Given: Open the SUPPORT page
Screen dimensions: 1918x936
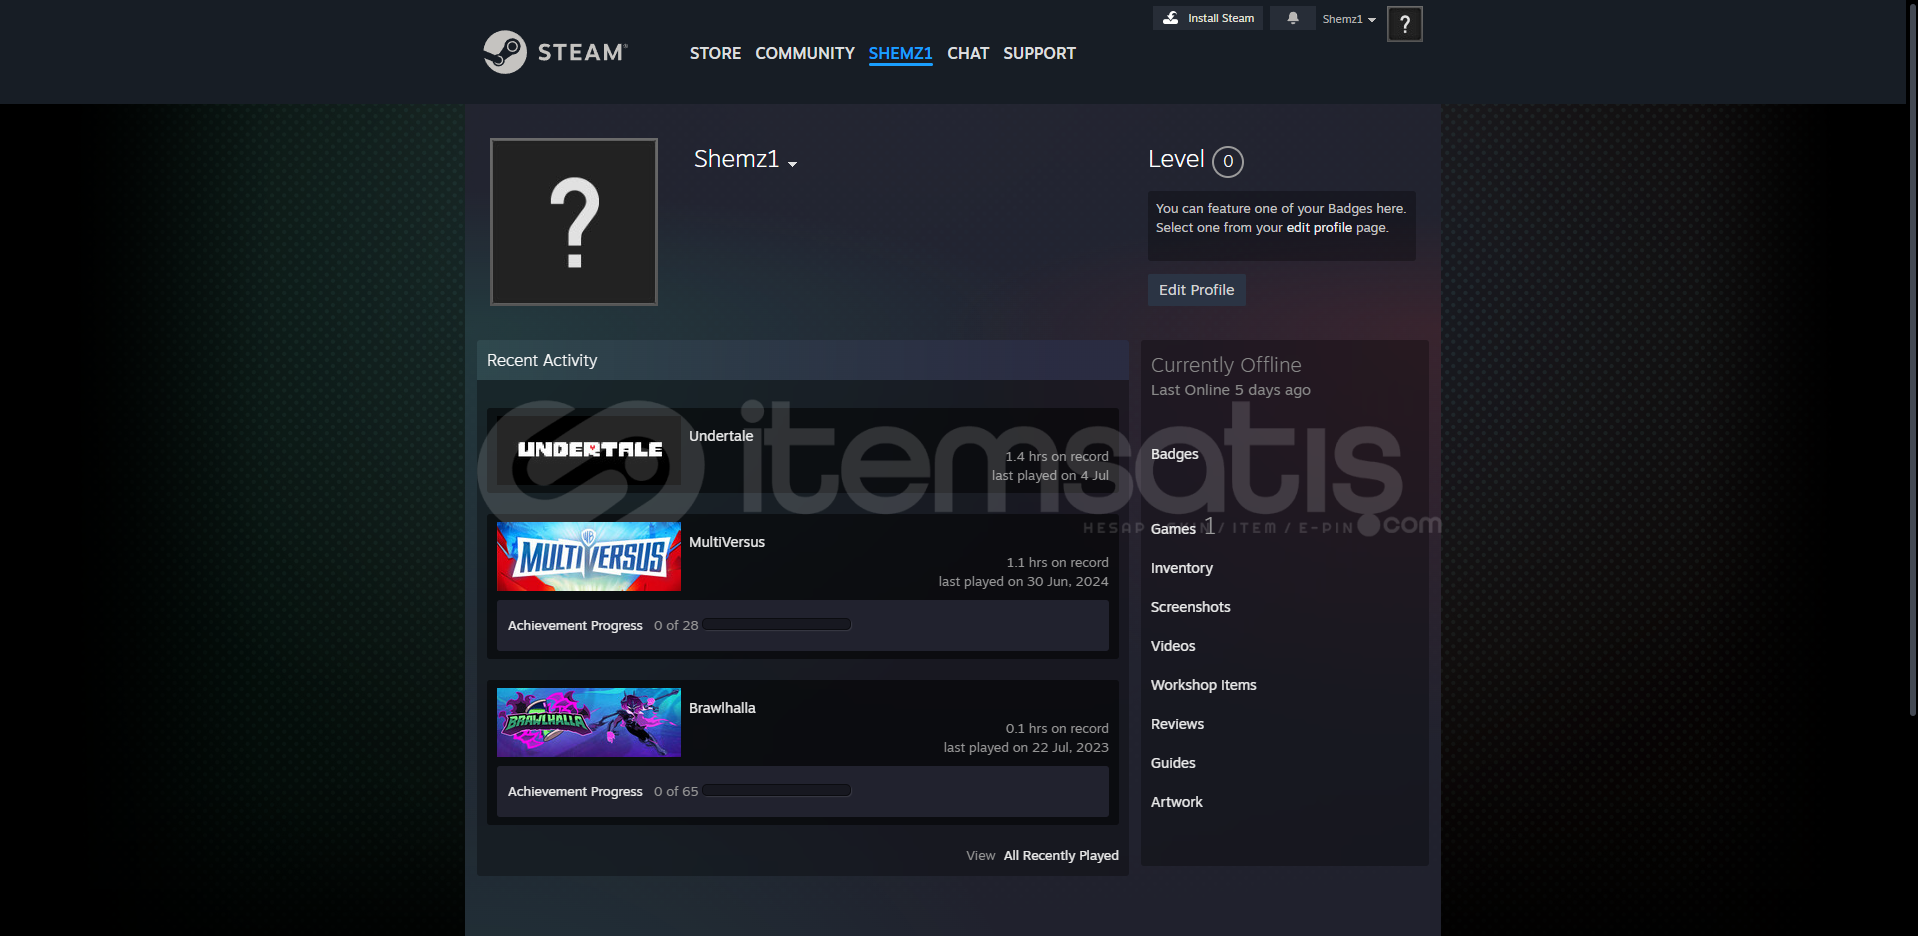Looking at the screenshot, I should 1039,53.
